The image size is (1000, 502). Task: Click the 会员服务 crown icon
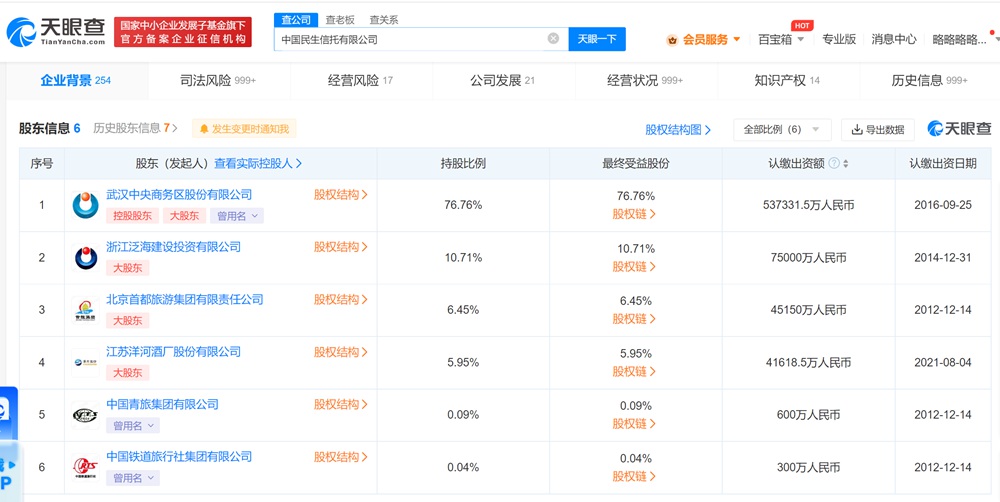(672, 40)
